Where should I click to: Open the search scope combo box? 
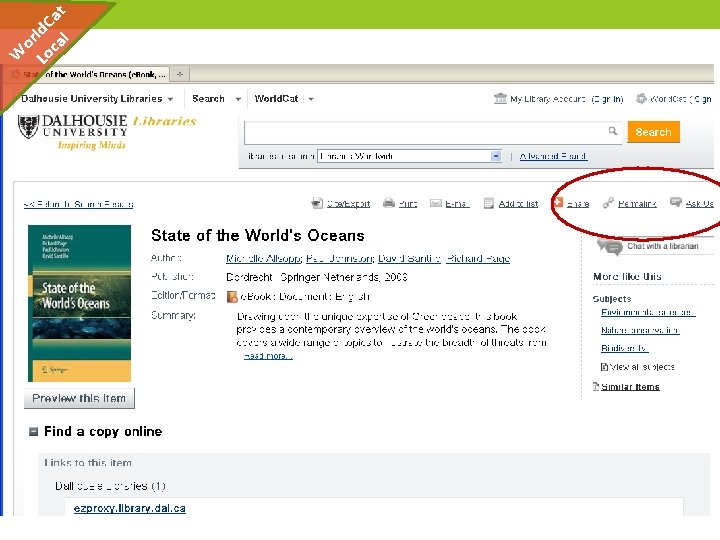coord(409,156)
